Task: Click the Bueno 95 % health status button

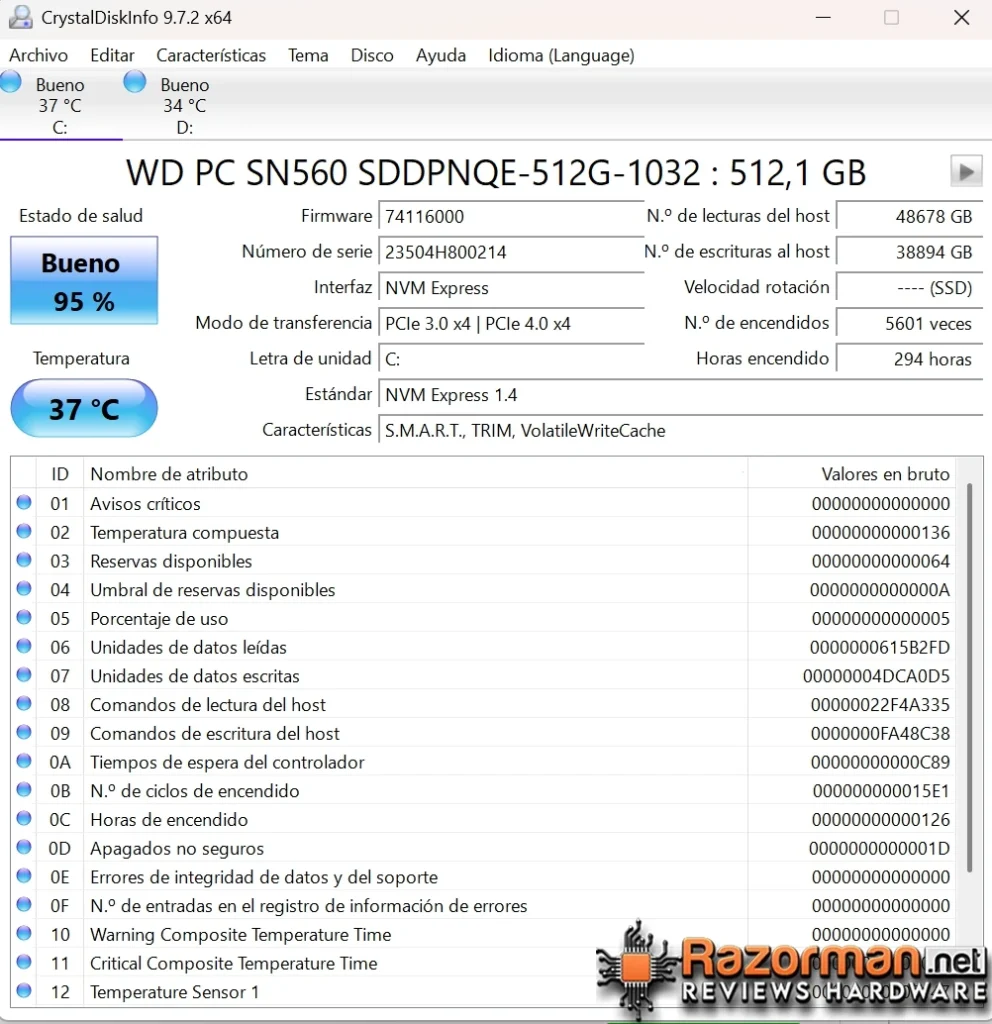Action: tap(84, 281)
